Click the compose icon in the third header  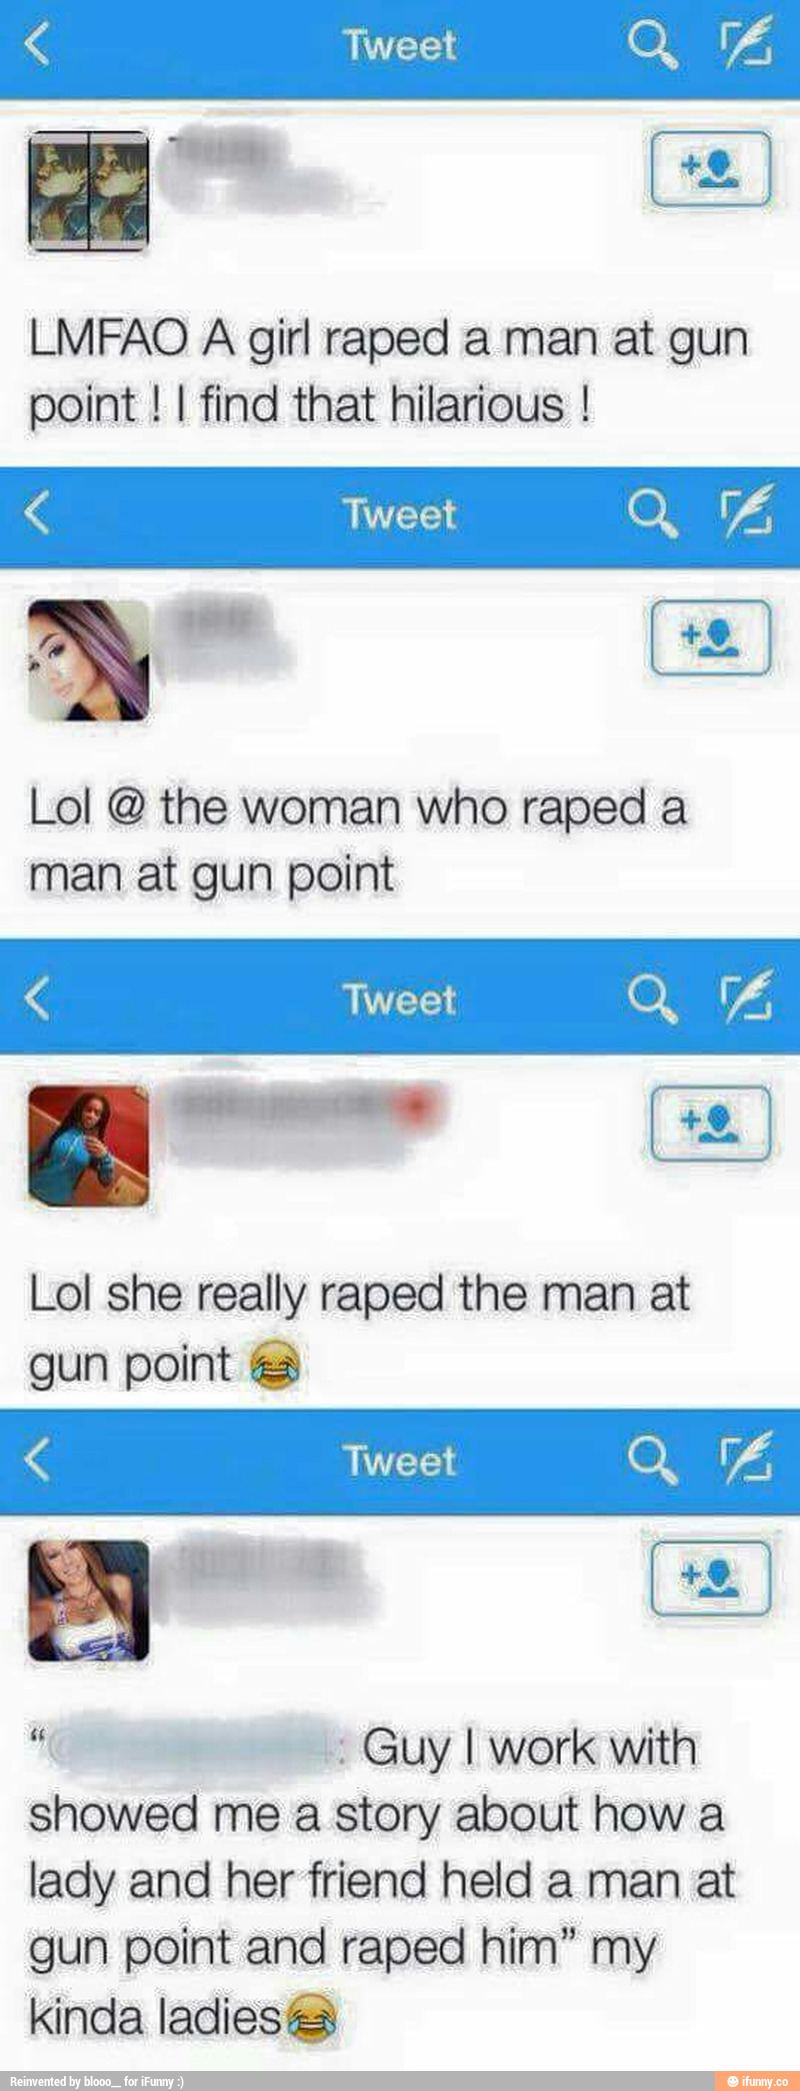[x=747, y=996]
